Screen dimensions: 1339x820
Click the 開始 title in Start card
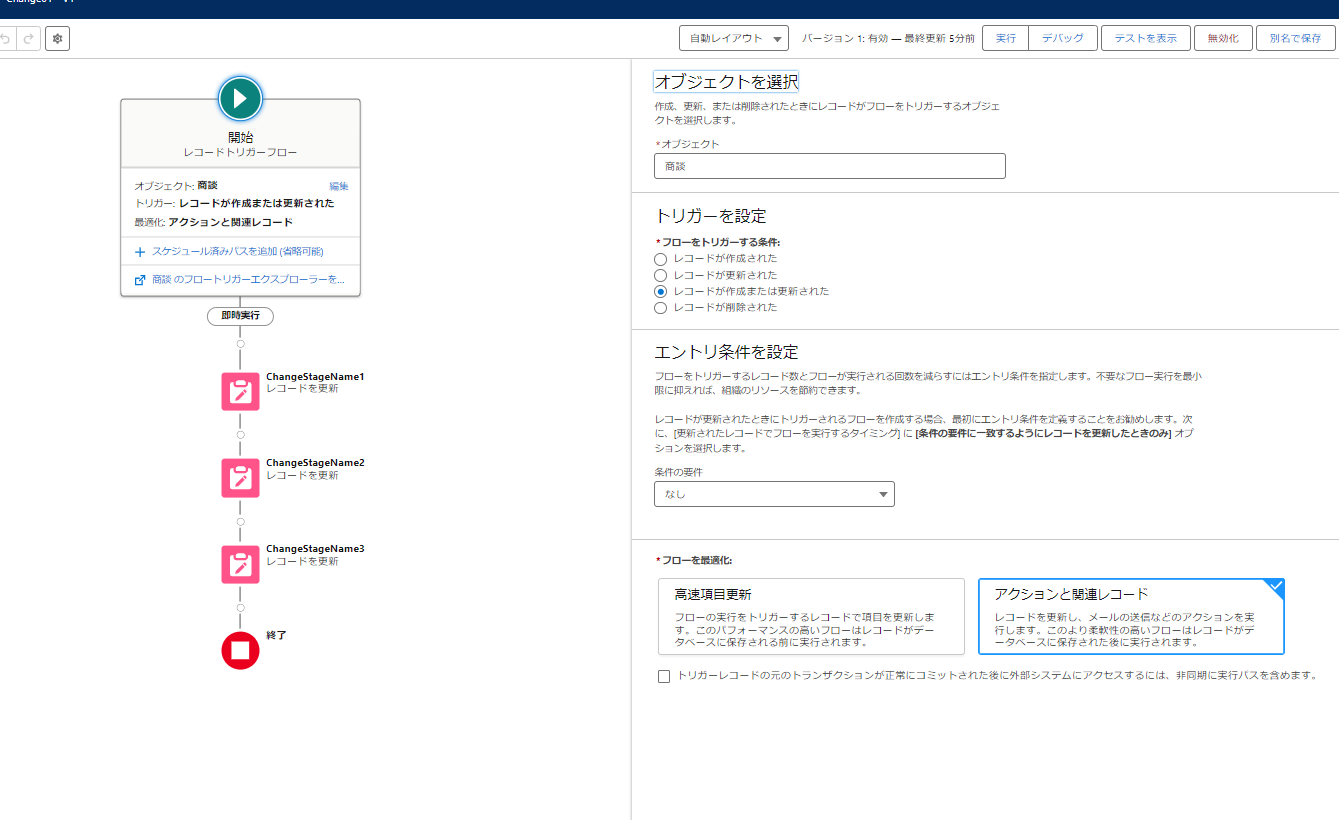(x=240, y=138)
